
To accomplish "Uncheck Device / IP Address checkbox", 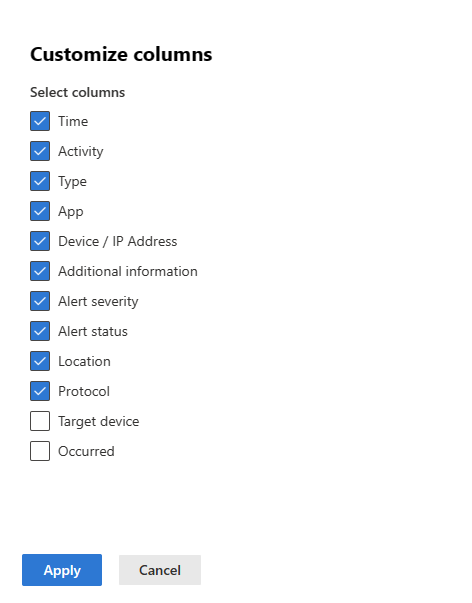I will [x=40, y=241].
